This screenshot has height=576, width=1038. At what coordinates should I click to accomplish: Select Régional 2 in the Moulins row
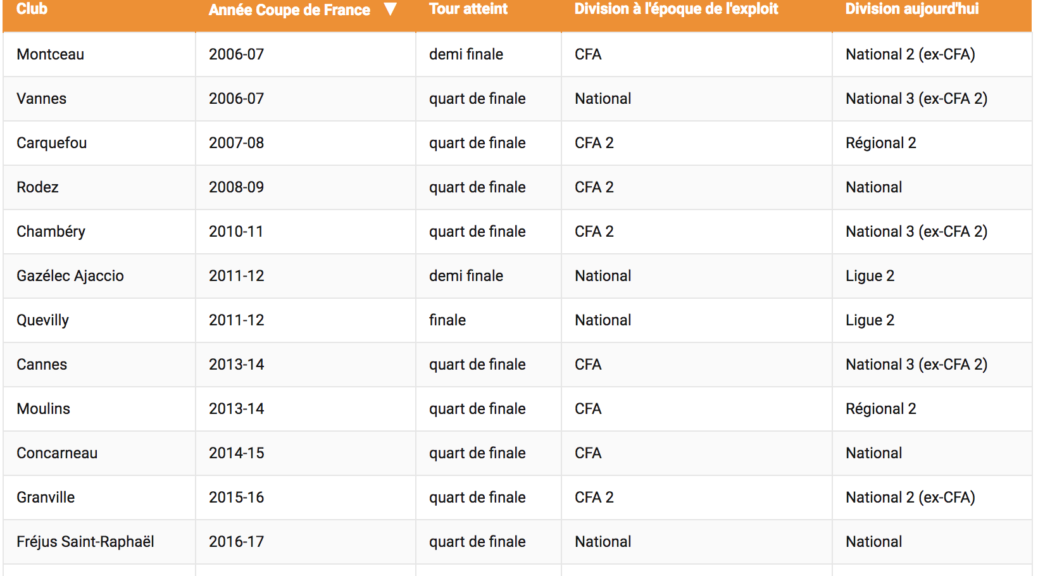pos(880,408)
